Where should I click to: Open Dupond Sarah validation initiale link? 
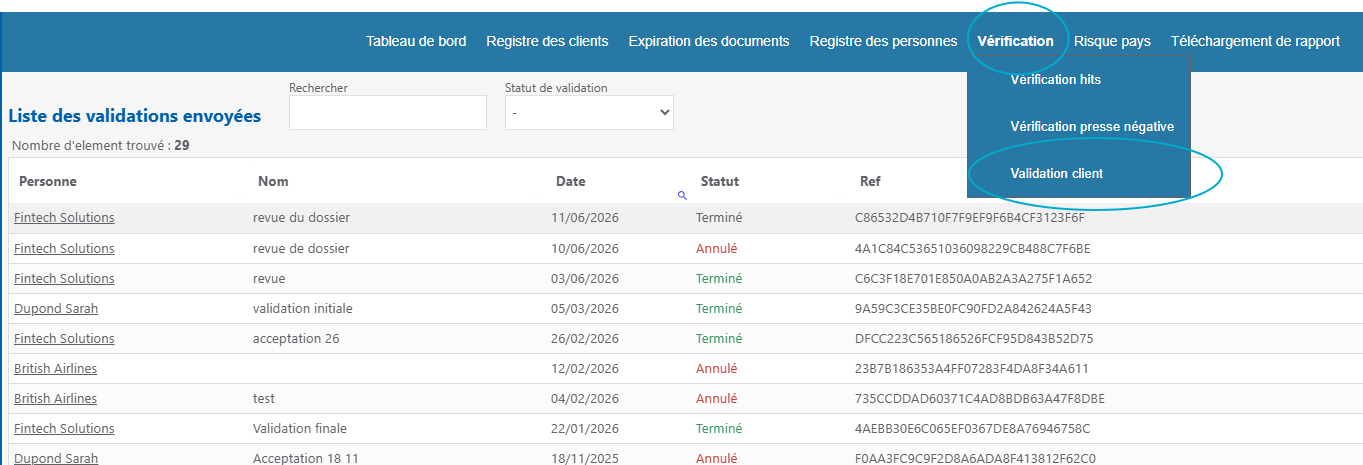click(x=56, y=308)
